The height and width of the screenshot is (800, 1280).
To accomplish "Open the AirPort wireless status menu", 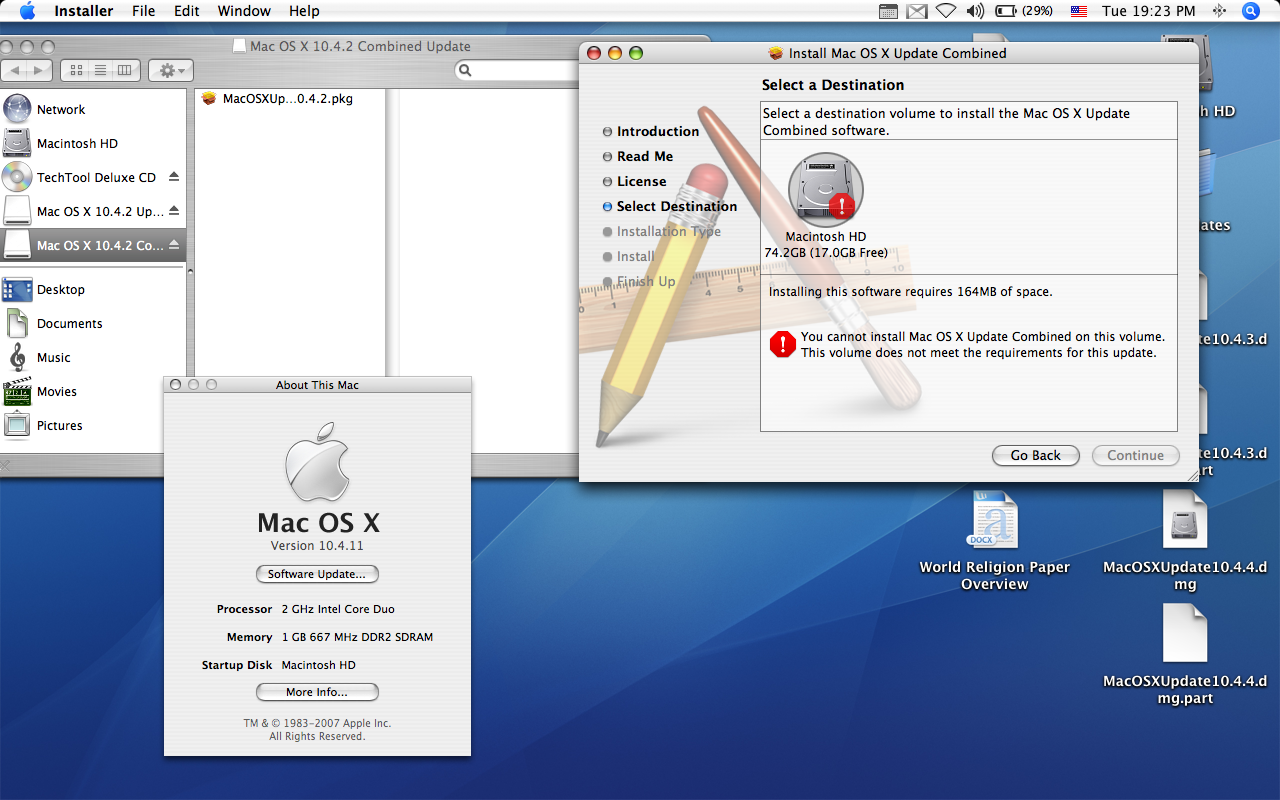I will [x=946, y=11].
